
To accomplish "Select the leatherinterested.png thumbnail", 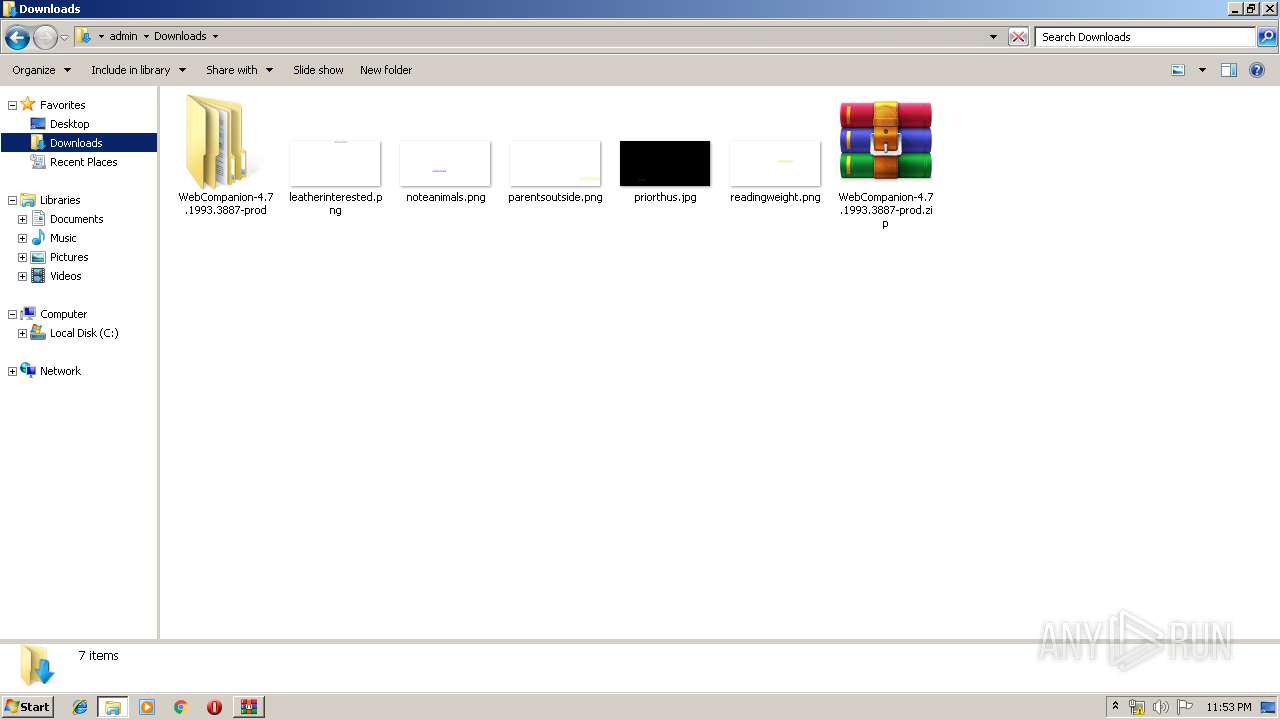I will click(x=335, y=163).
